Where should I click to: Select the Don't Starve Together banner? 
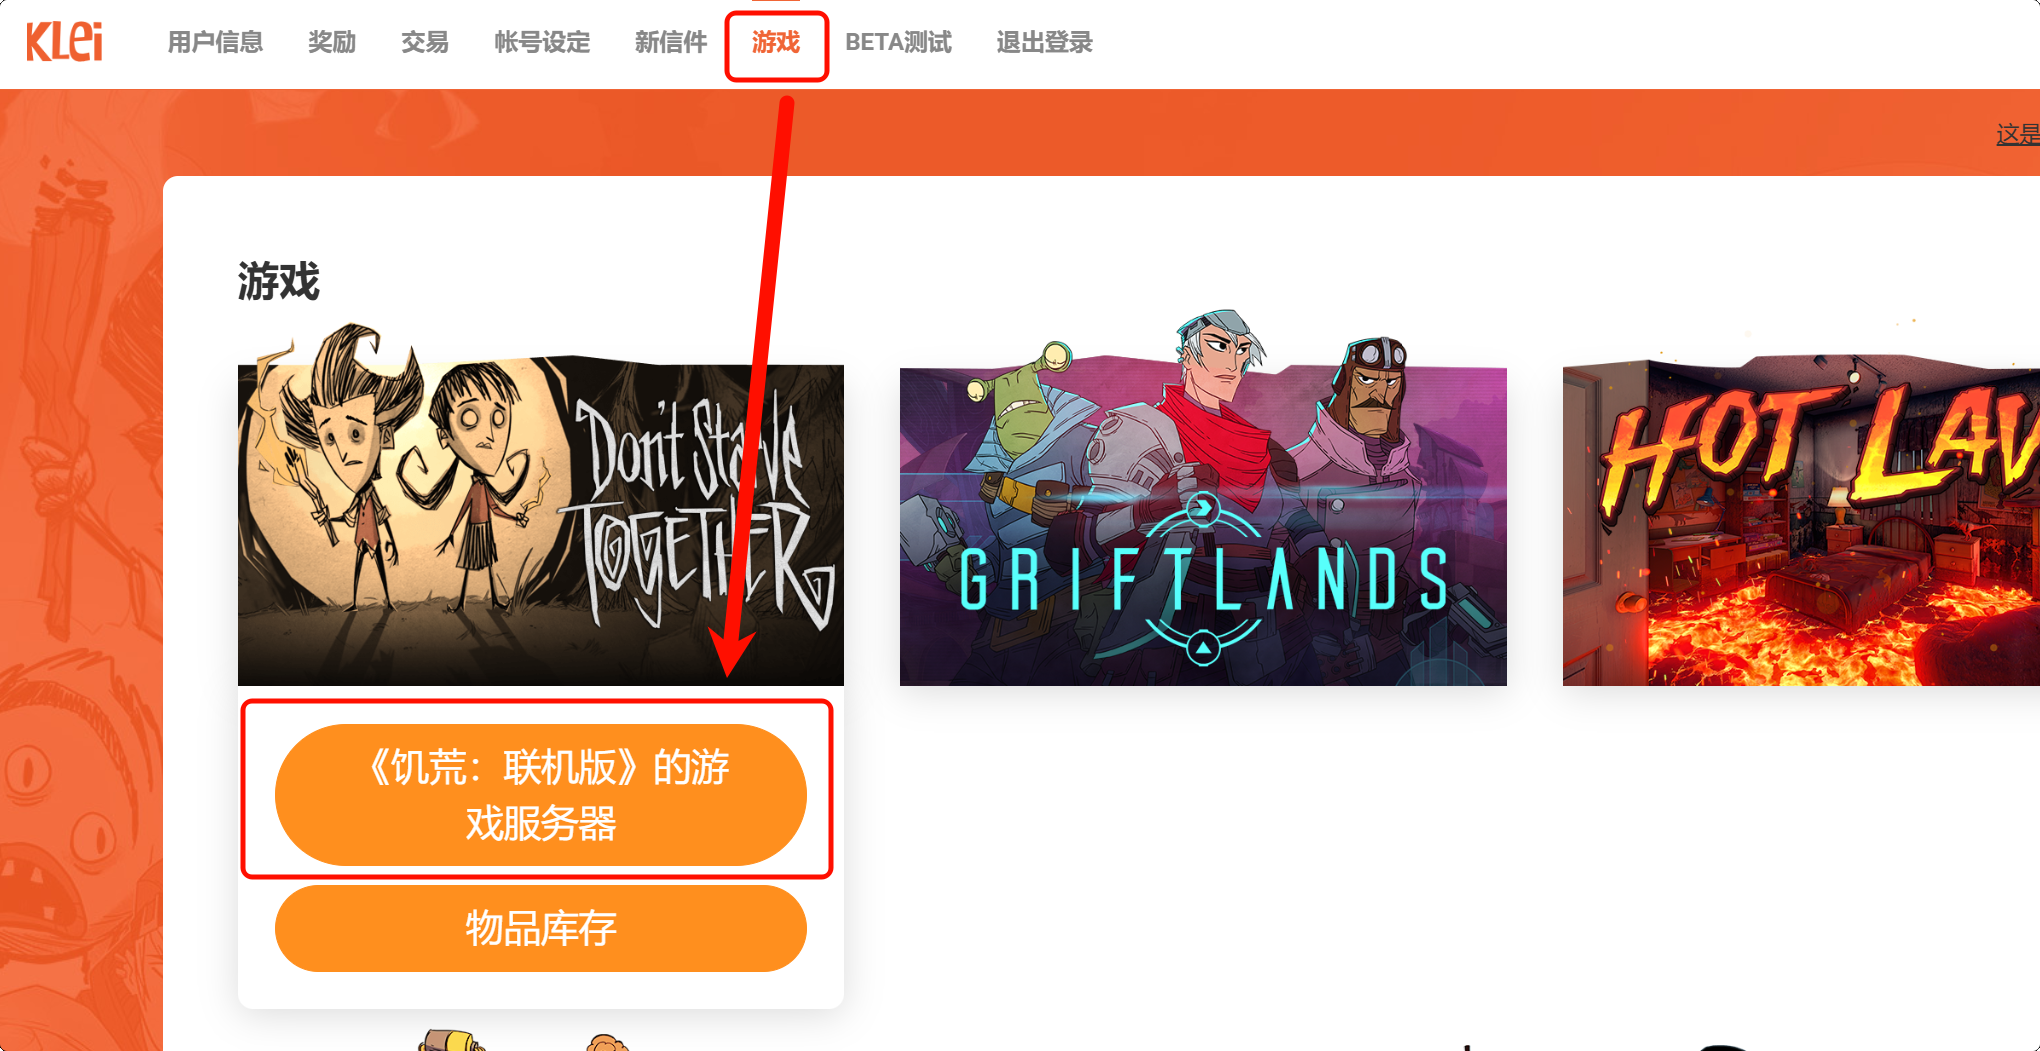coord(540,505)
